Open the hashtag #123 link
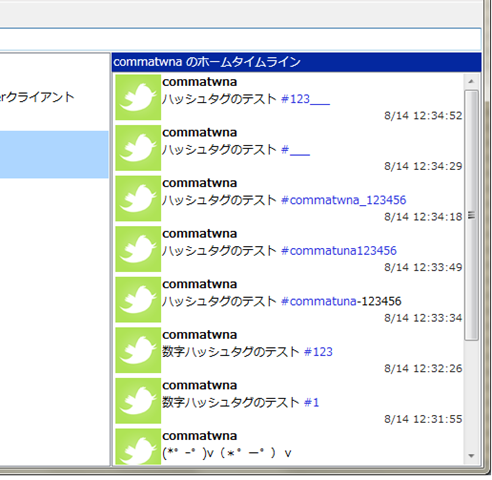 coord(318,352)
